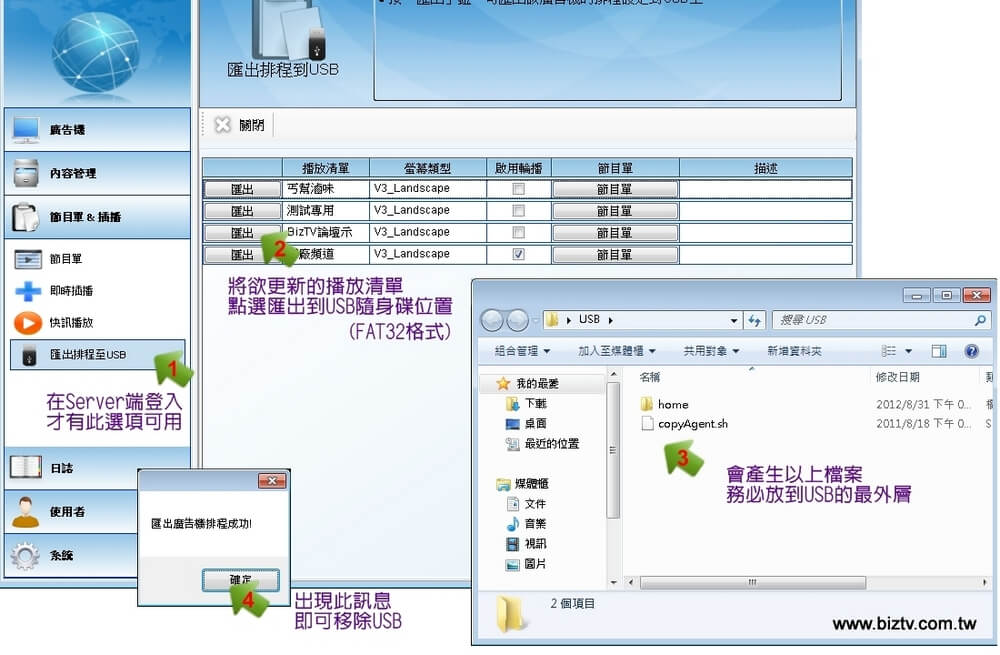
Task: Click the 關閉 X toolbar icon
Action: (223, 125)
